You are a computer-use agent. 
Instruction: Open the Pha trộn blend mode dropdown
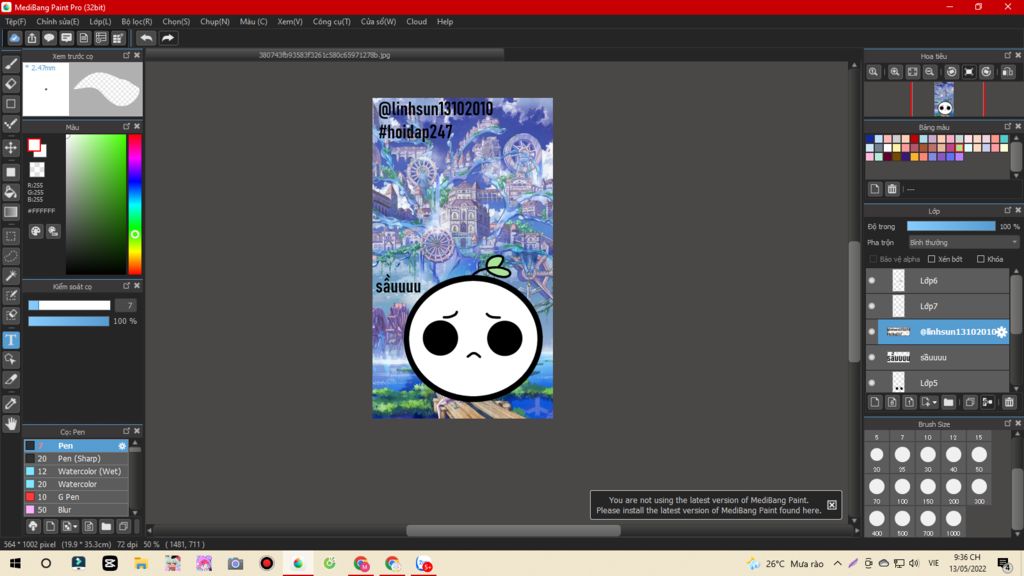(x=963, y=242)
